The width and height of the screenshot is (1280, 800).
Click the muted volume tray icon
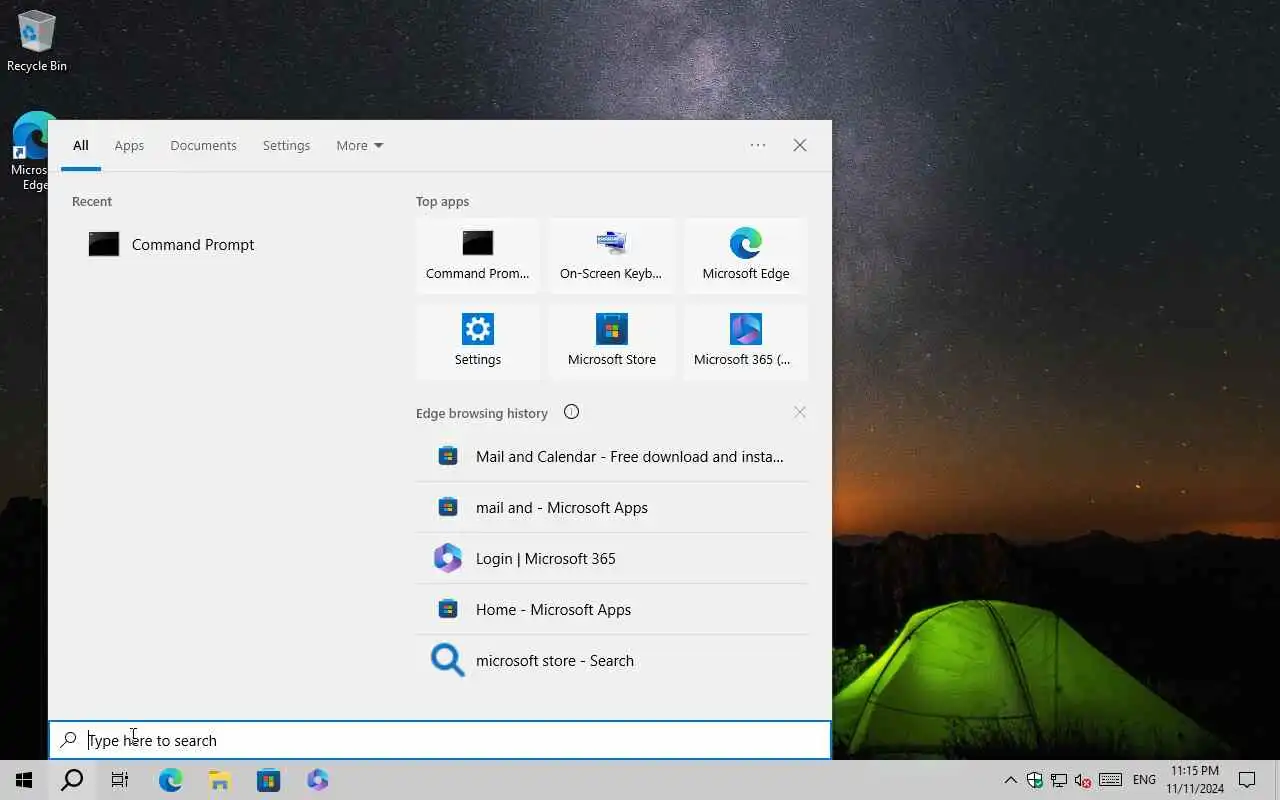point(1083,780)
